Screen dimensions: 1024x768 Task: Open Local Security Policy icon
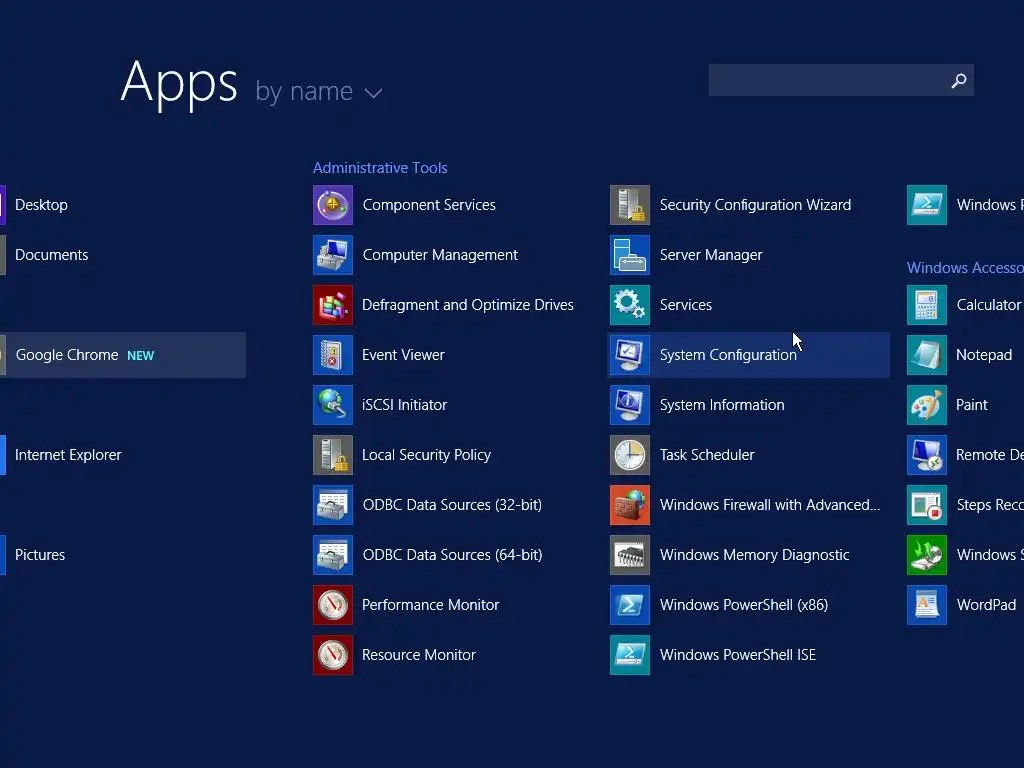pos(333,455)
